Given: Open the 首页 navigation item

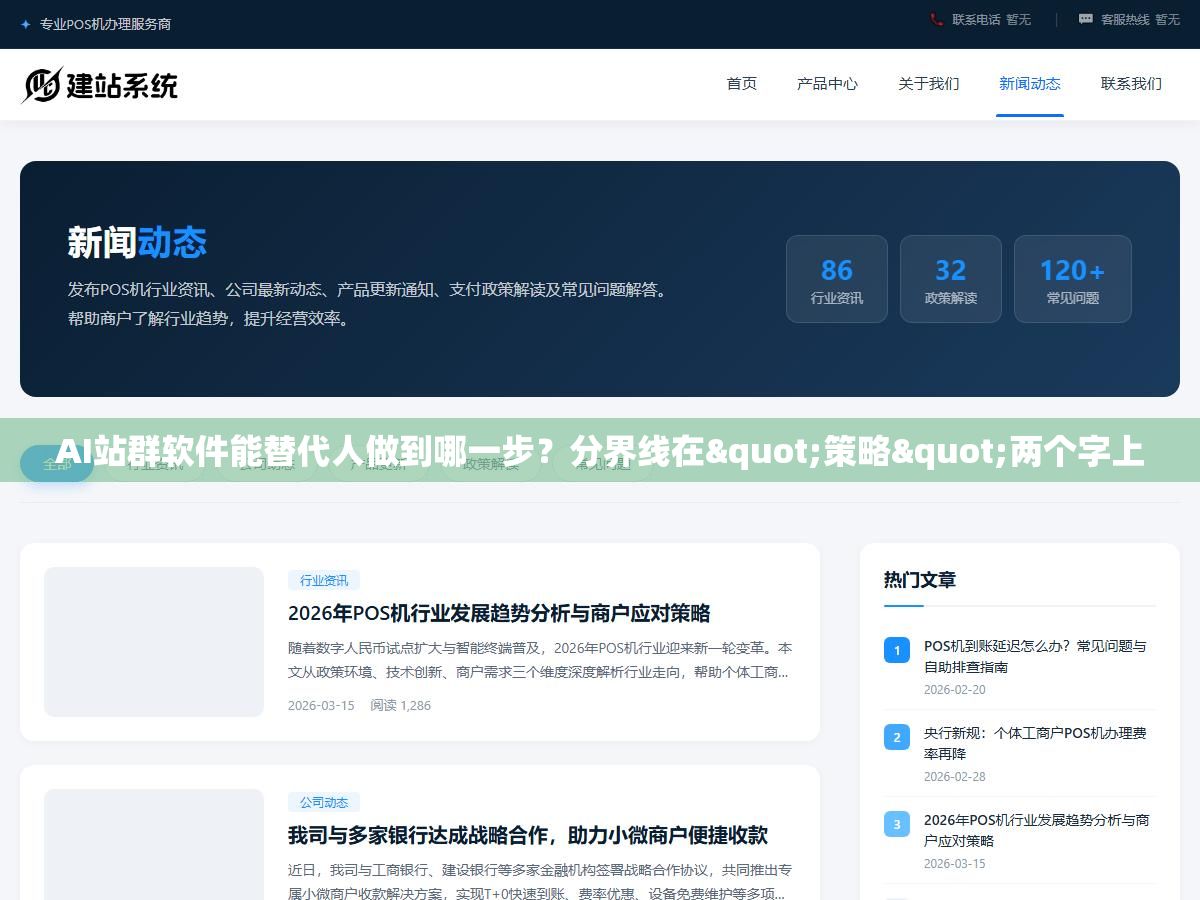Looking at the screenshot, I should click(742, 84).
